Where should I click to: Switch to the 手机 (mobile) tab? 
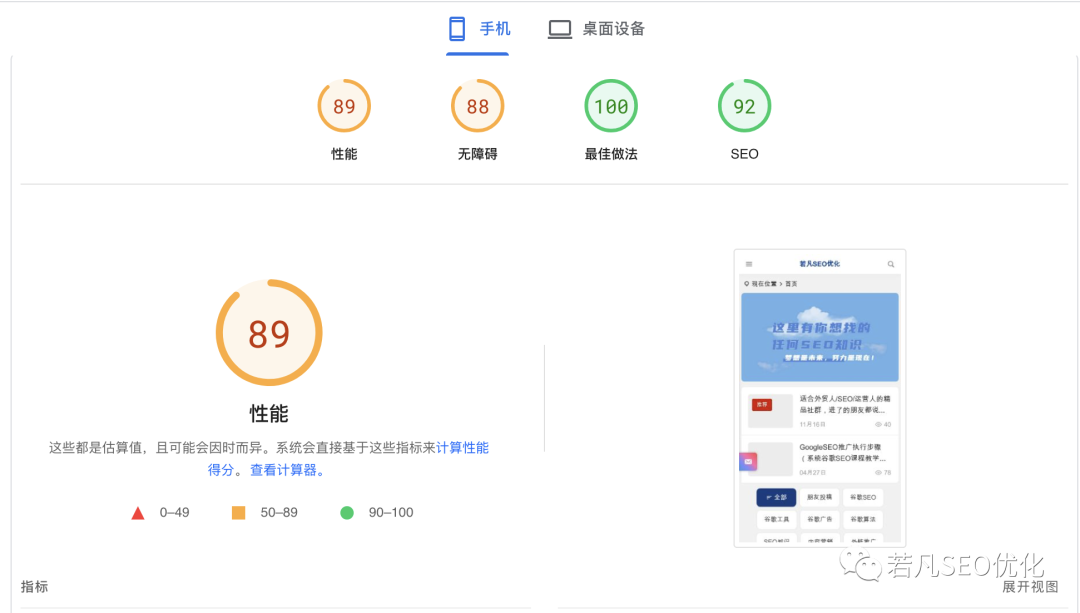(x=479, y=29)
